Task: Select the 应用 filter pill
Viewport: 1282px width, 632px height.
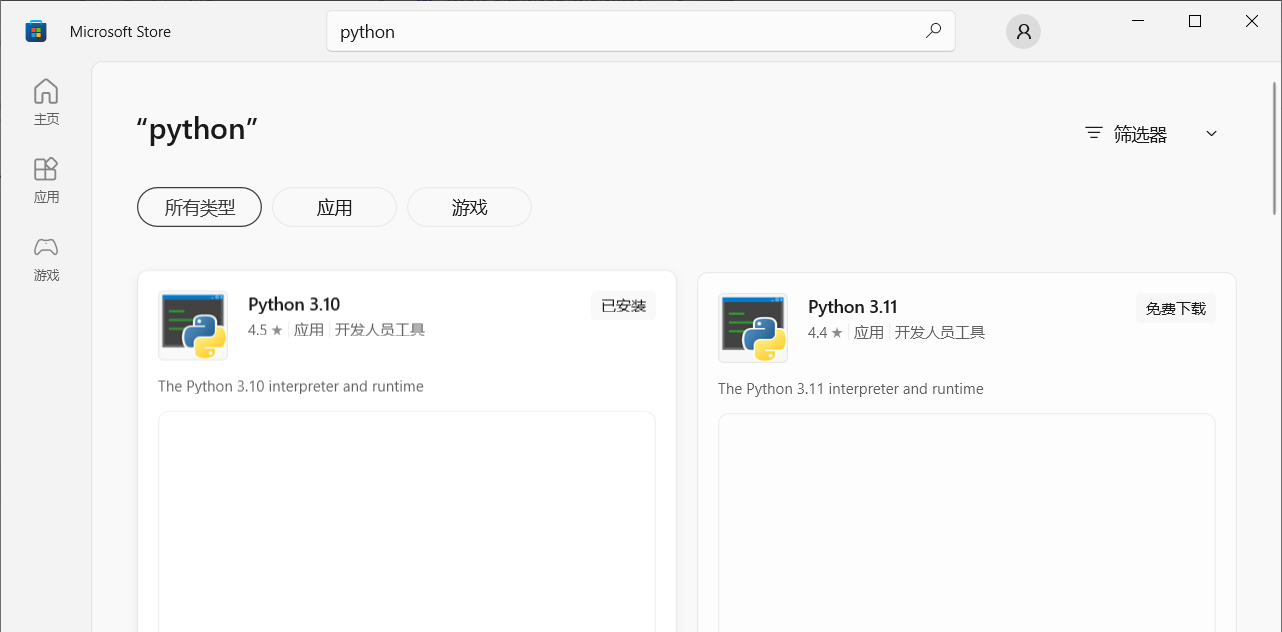Action: tap(334, 207)
